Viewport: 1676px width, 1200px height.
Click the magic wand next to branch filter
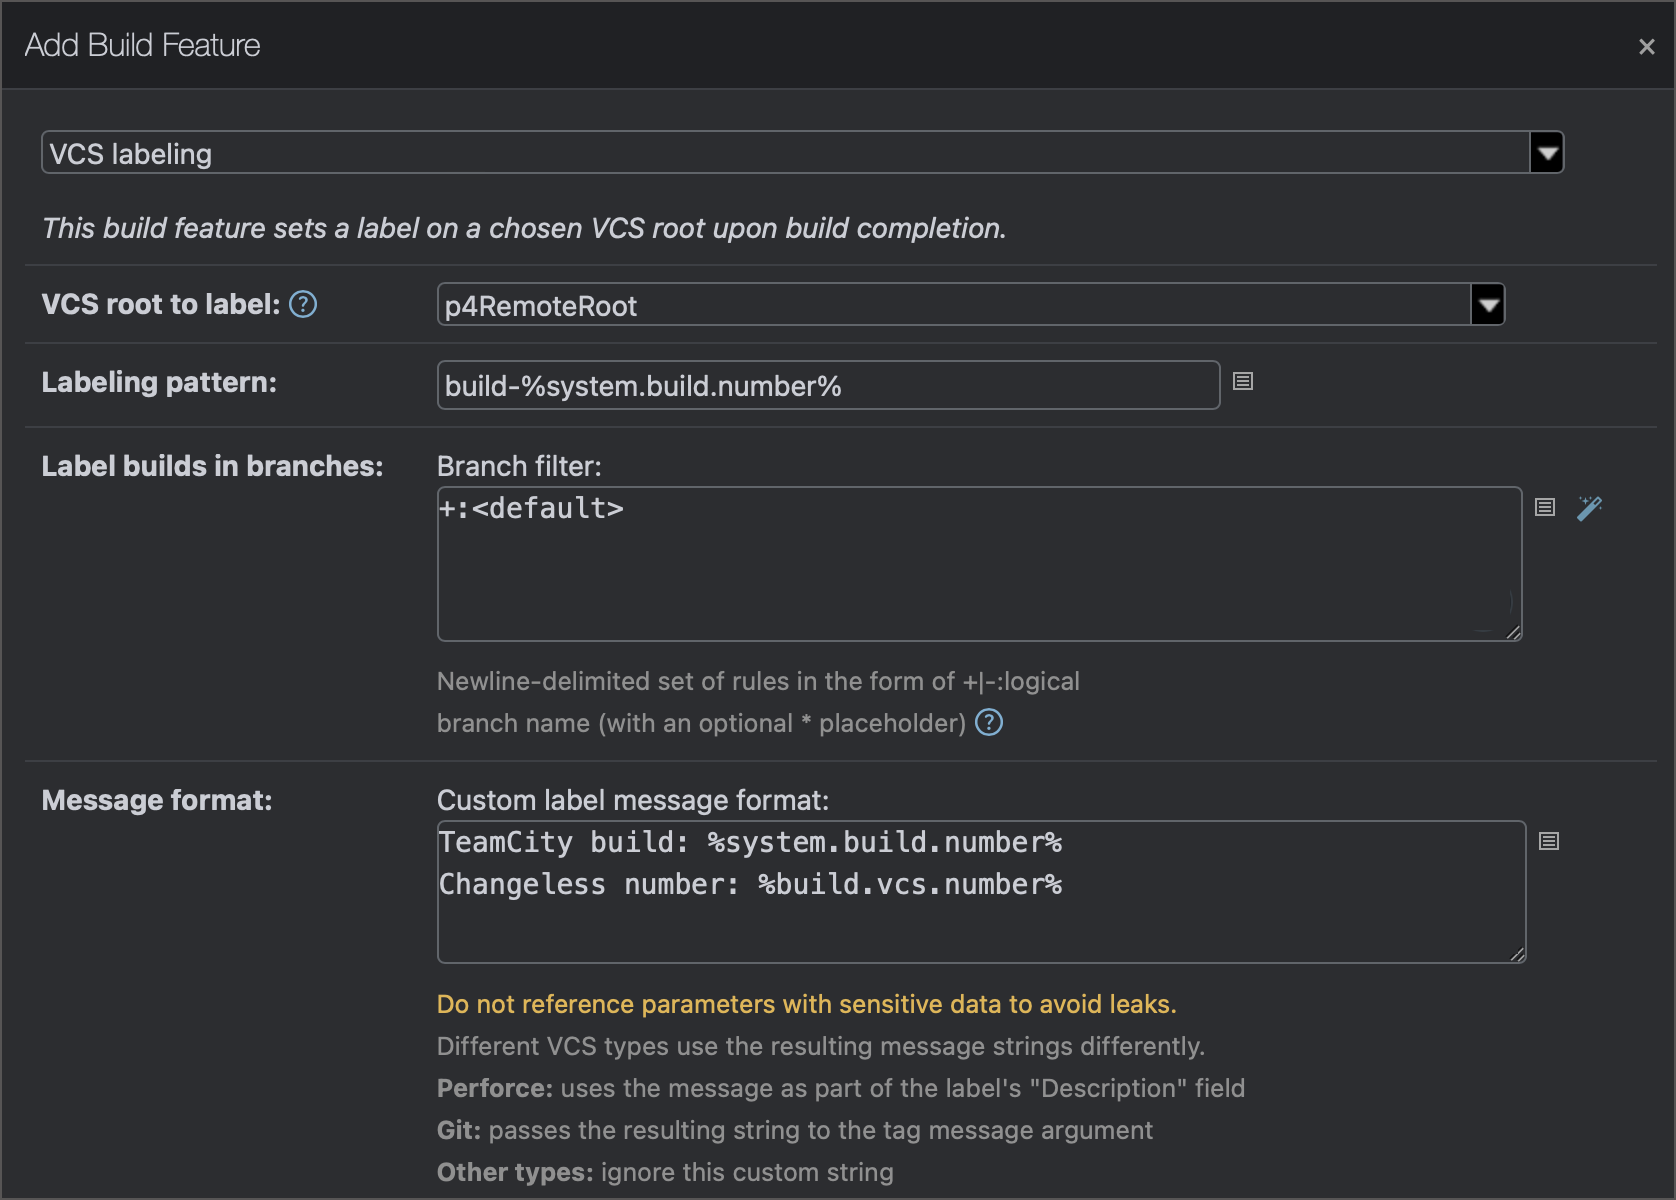(x=1590, y=508)
